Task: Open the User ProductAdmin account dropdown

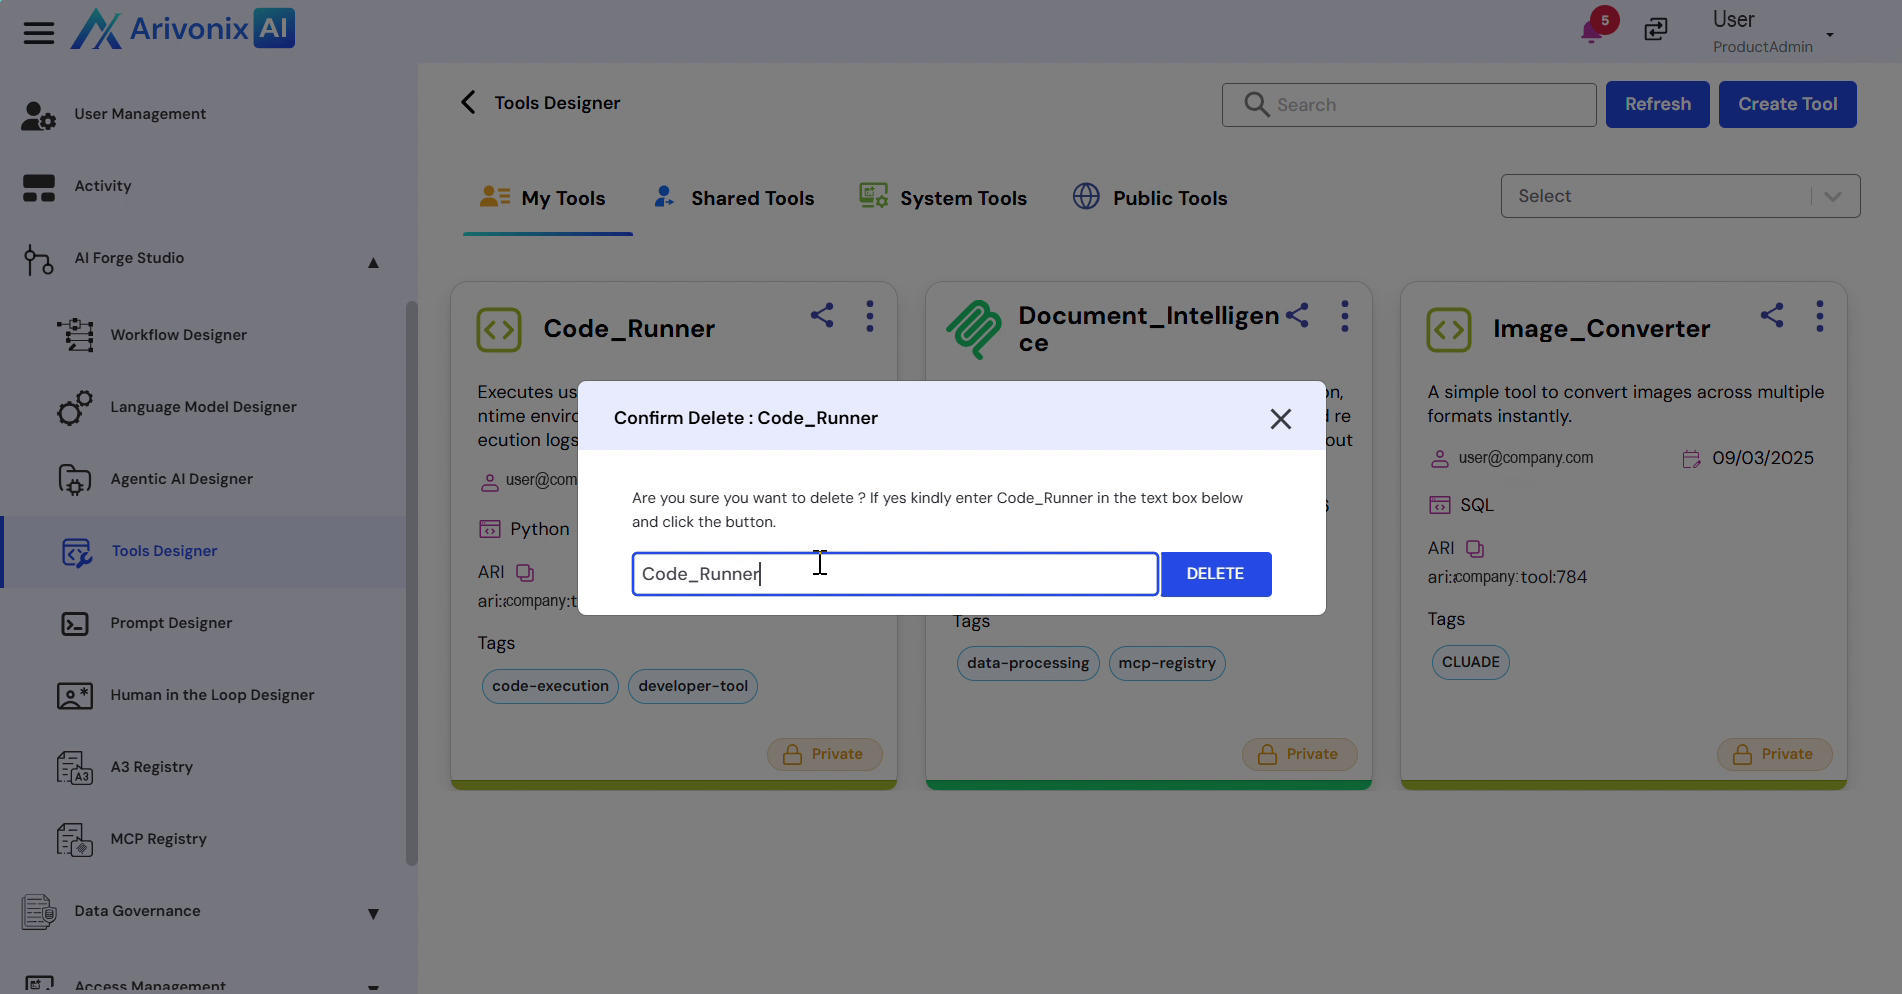Action: pos(1829,34)
